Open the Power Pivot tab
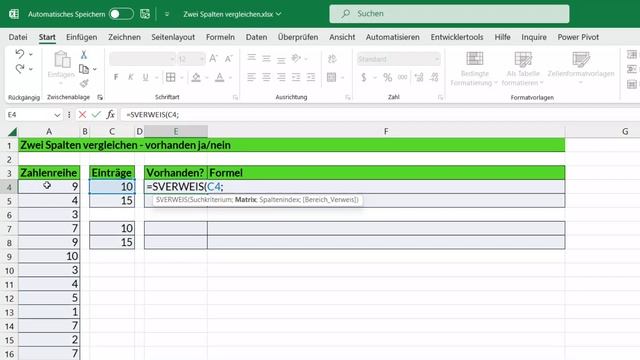This screenshot has width=640, height=360. [x=578, y=37]
